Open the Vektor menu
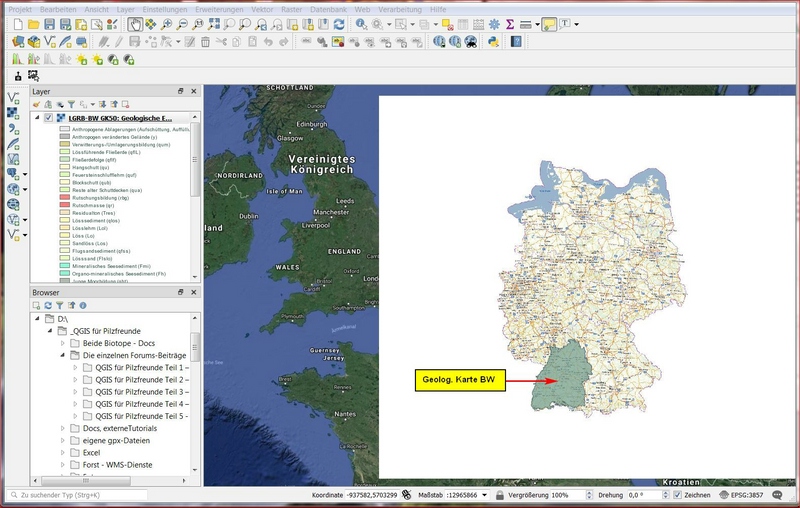Screen dimensions: 800x508 262,7
